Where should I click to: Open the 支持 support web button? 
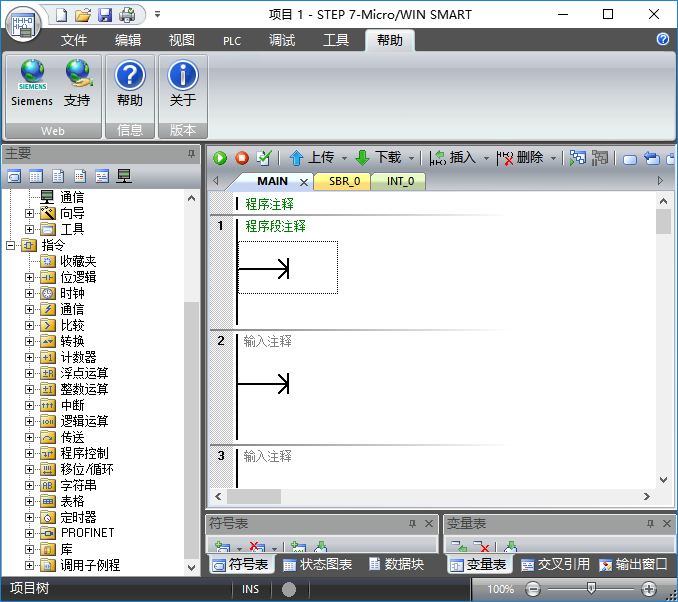coord(77,83)
